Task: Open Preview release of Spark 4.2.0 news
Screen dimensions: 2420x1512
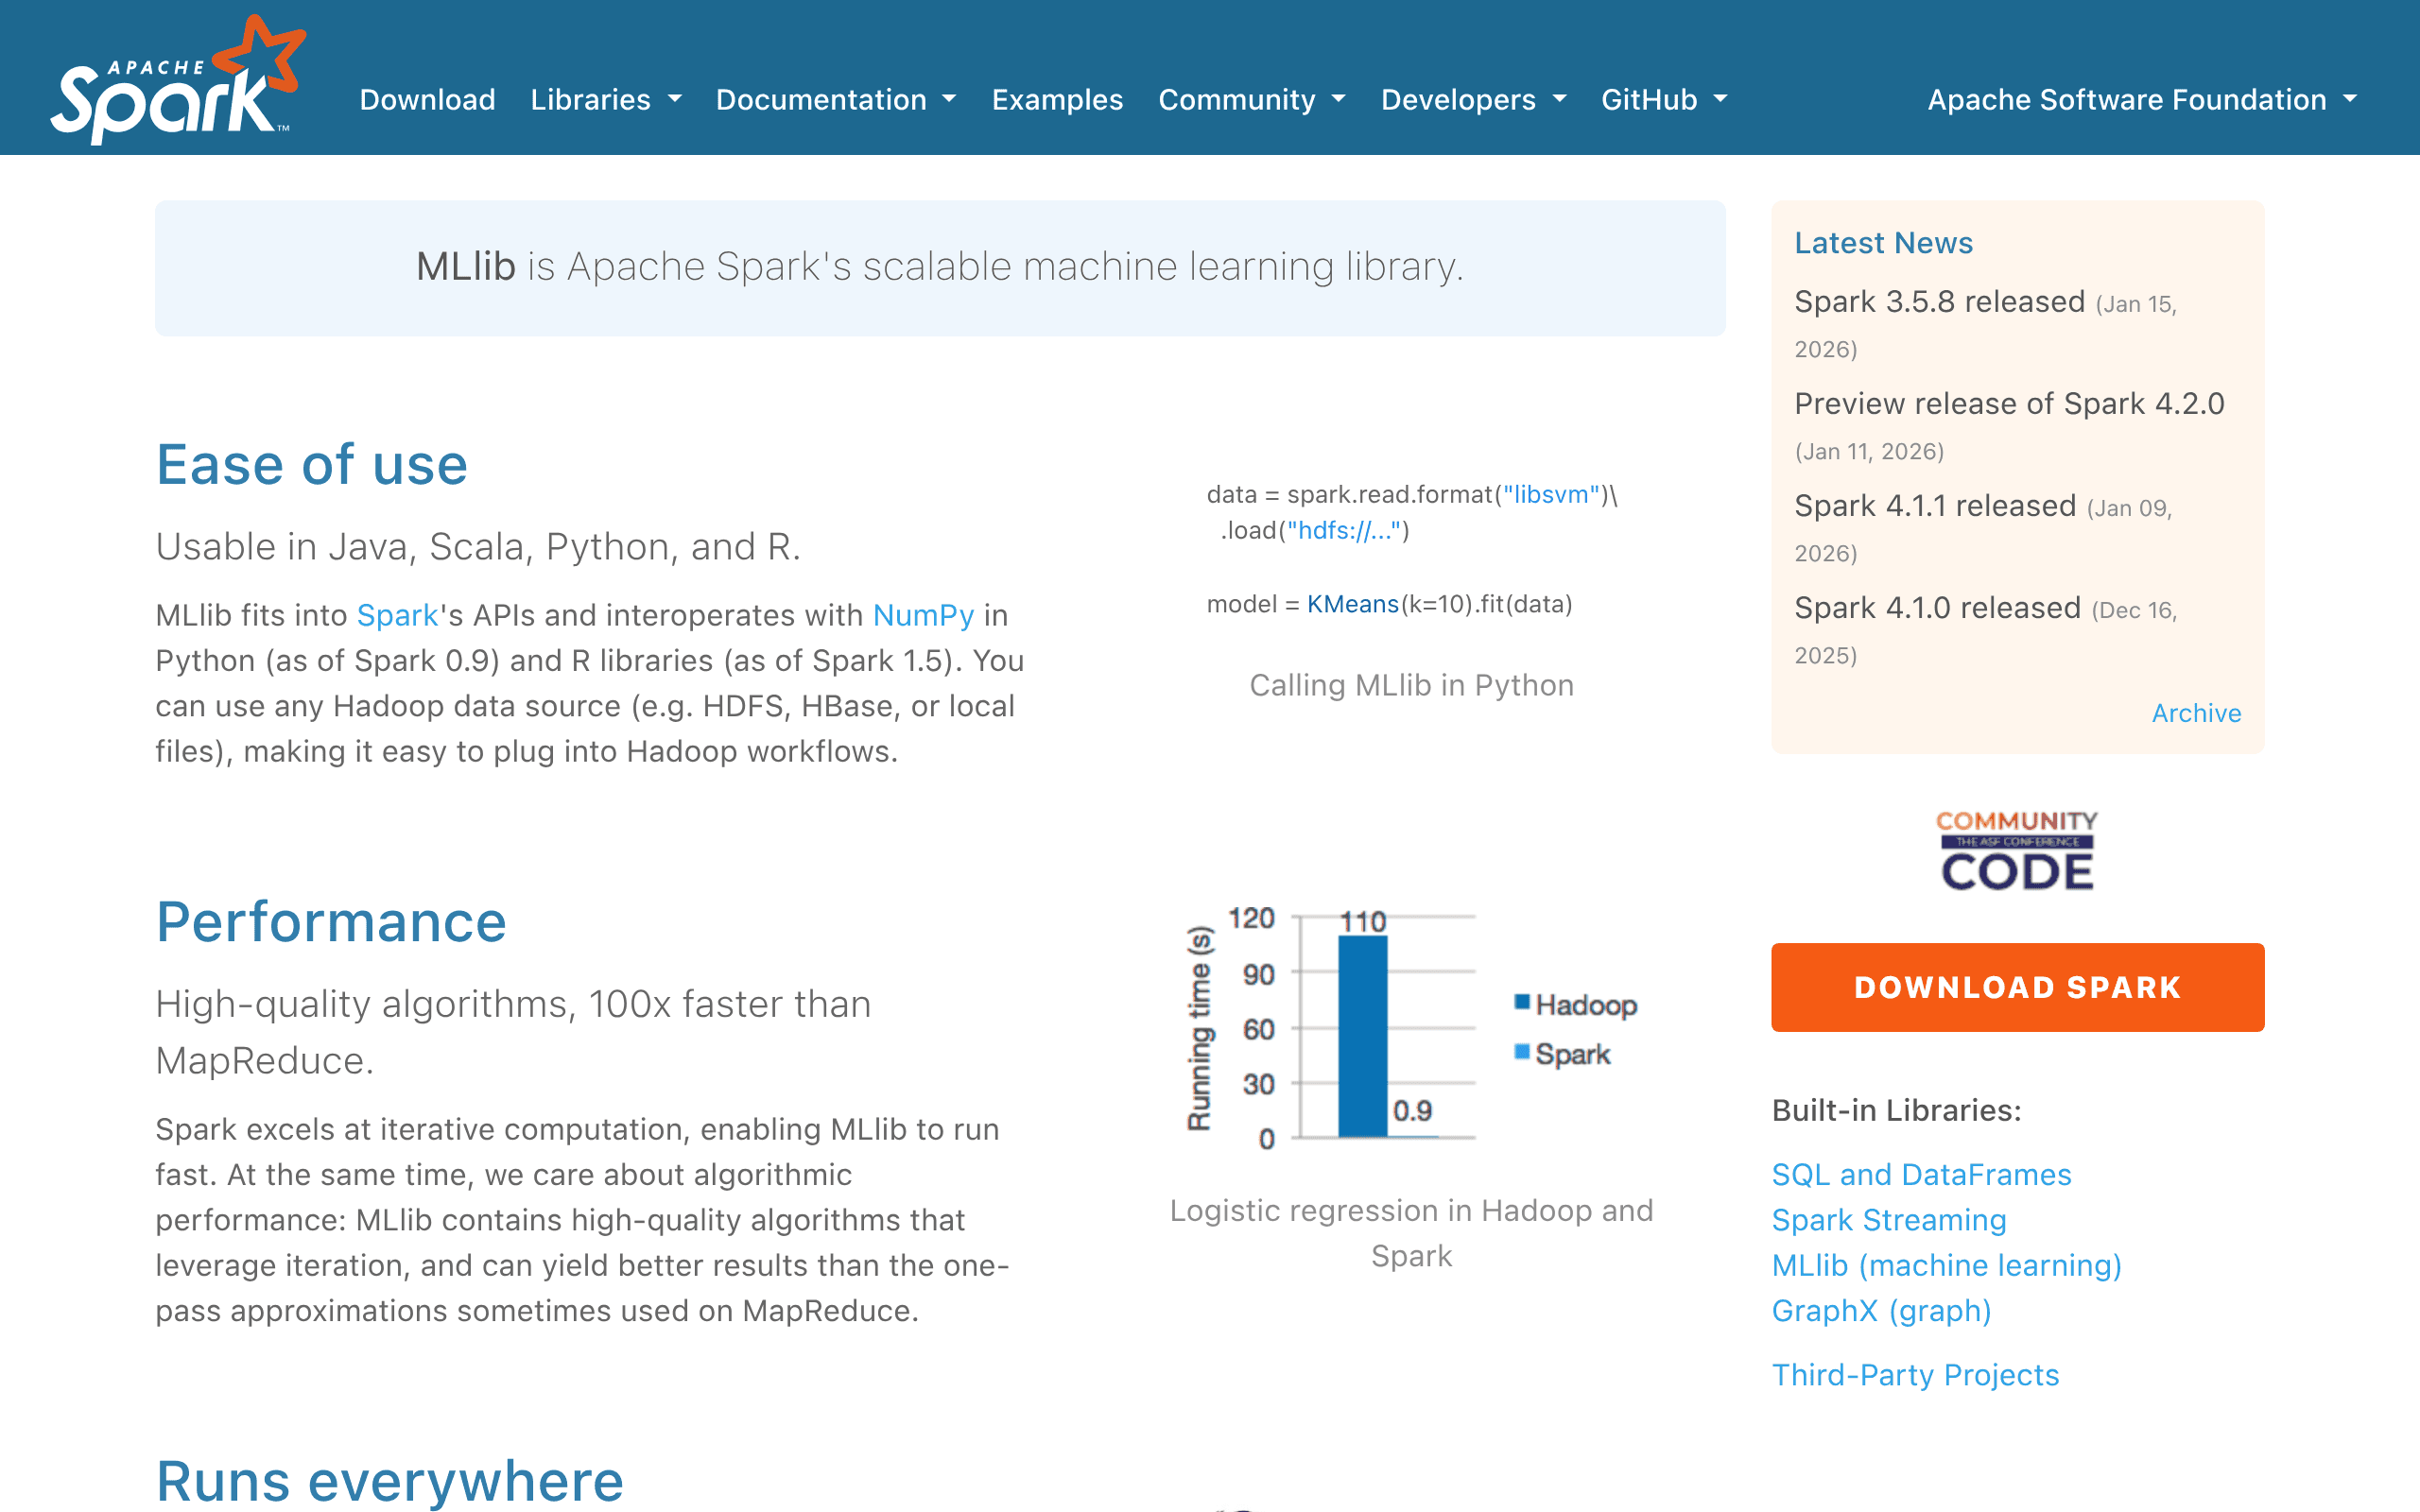Action: pyautogui.click(x=2009, y=403)
